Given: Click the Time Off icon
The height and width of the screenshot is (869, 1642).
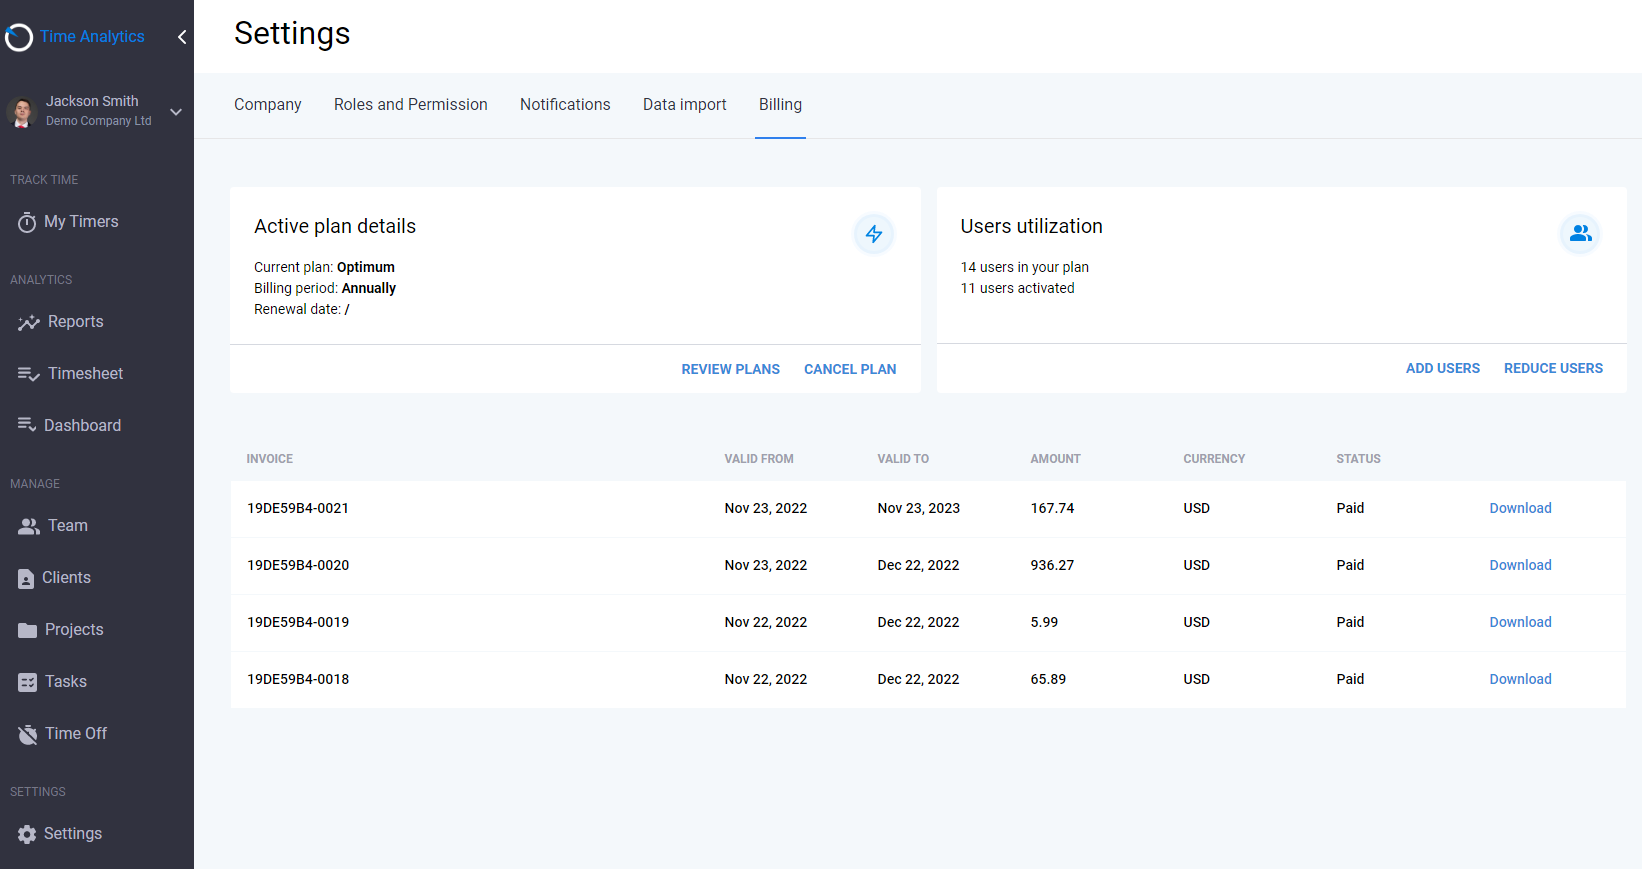Looking at the screenshot, I should tap(27, 734).
